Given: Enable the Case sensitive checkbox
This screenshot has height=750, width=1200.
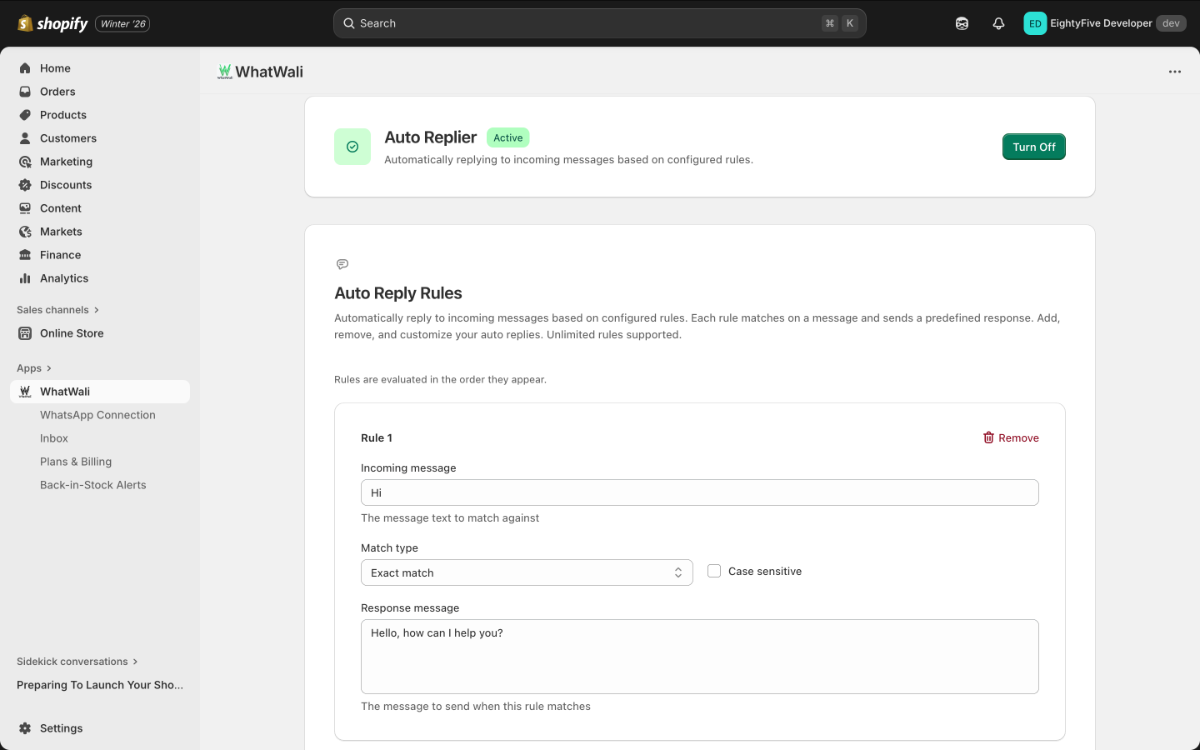Looking at the screenshot, I should point(714,570).
